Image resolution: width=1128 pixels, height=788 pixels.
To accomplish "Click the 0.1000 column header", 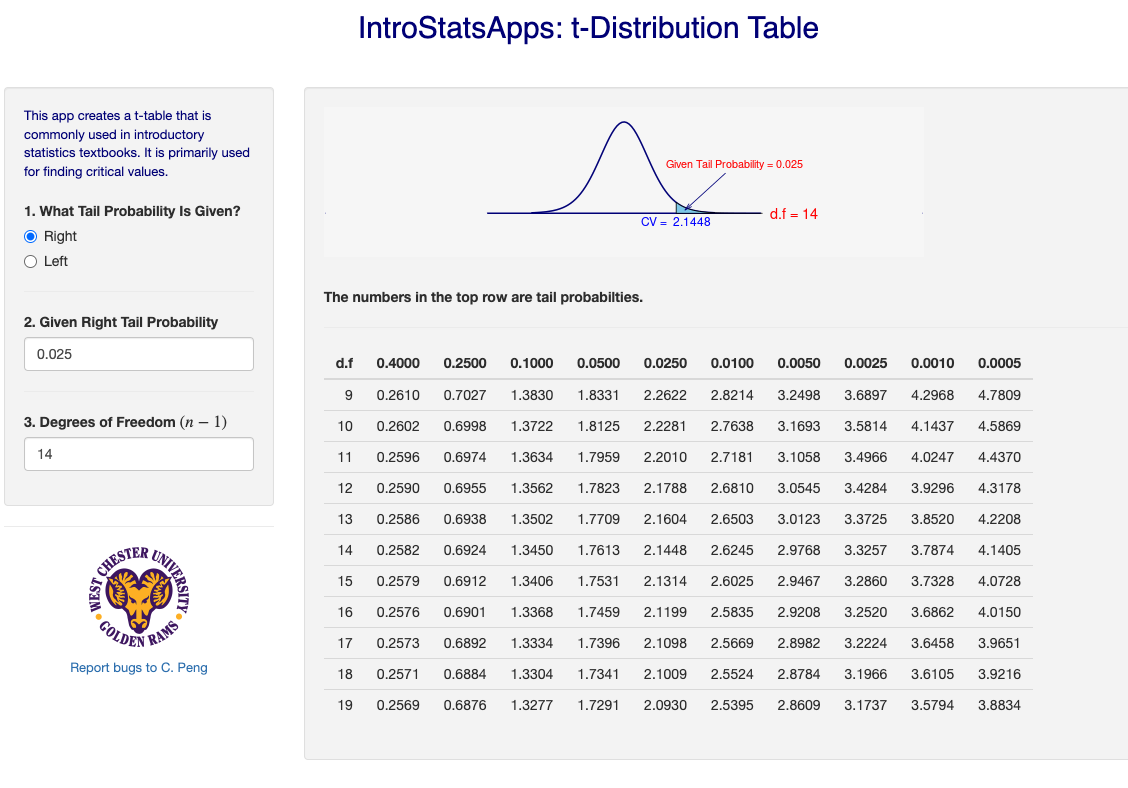I will tap(532, 363).
